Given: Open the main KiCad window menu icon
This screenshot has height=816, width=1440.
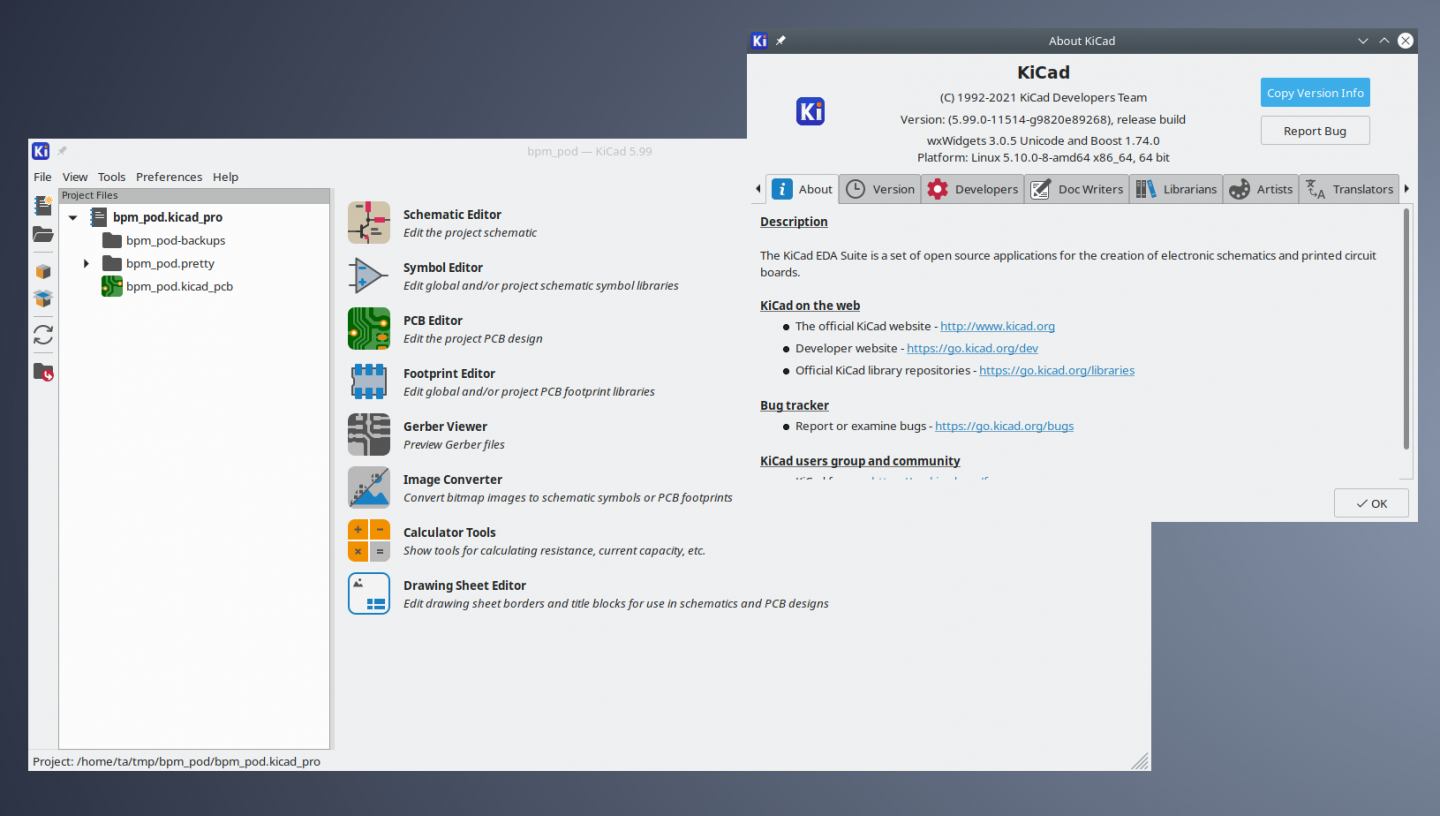Looking at the screenshot, I should [41, 151].
